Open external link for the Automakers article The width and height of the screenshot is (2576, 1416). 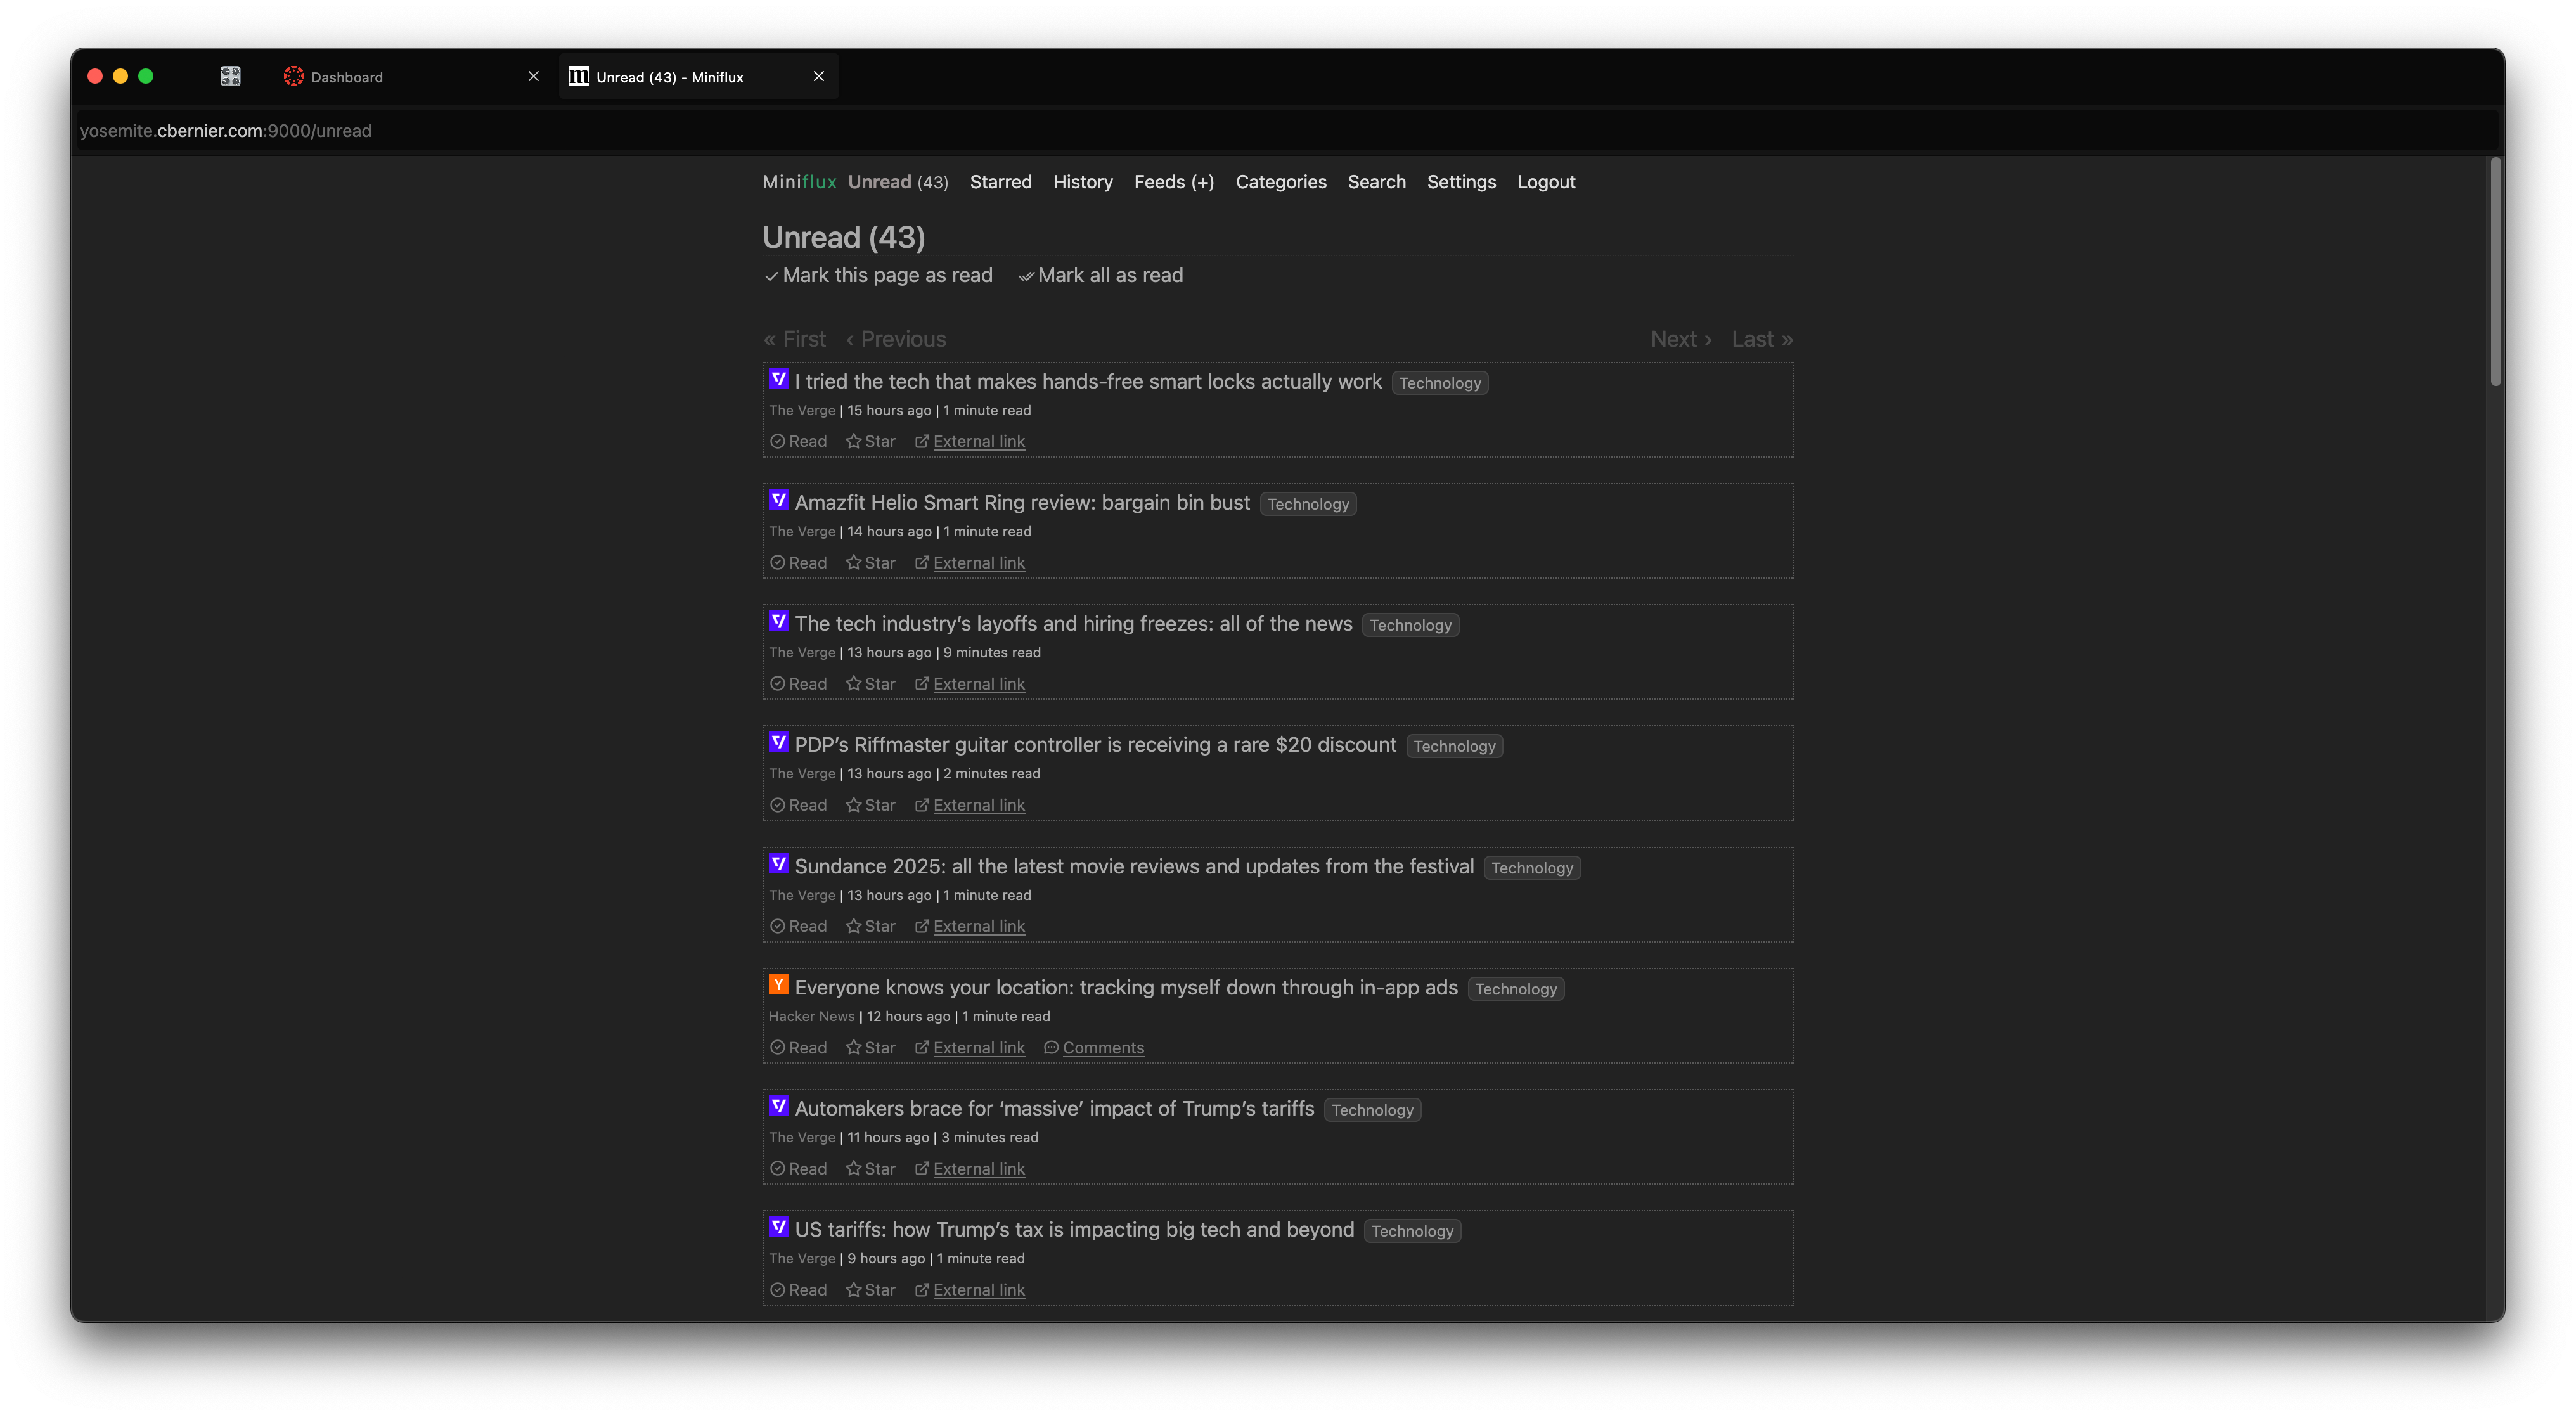970,1169
